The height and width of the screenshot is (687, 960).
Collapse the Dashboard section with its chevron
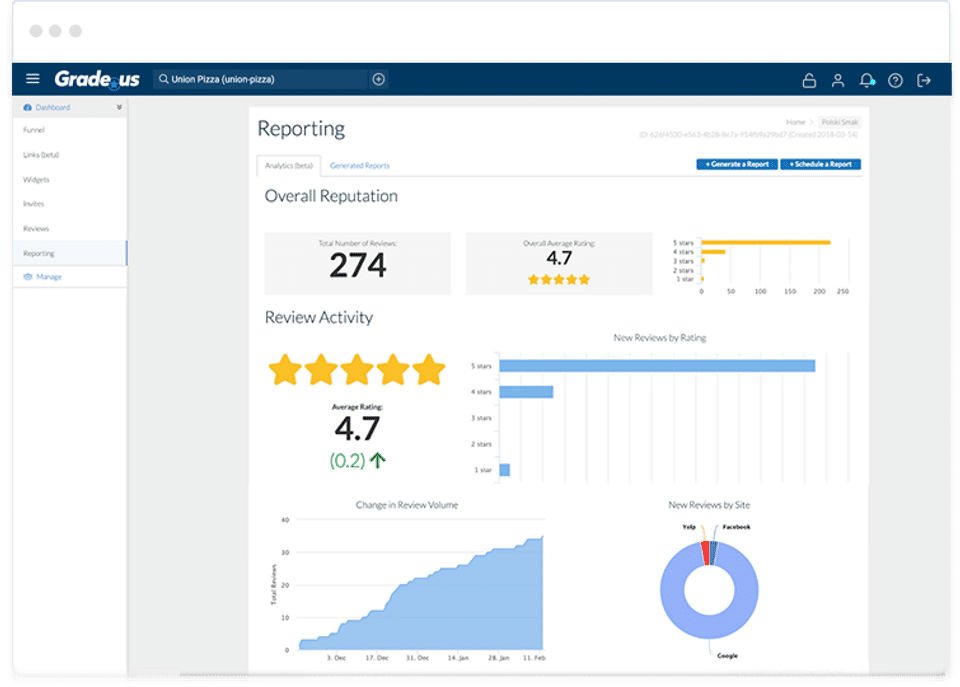119,107
